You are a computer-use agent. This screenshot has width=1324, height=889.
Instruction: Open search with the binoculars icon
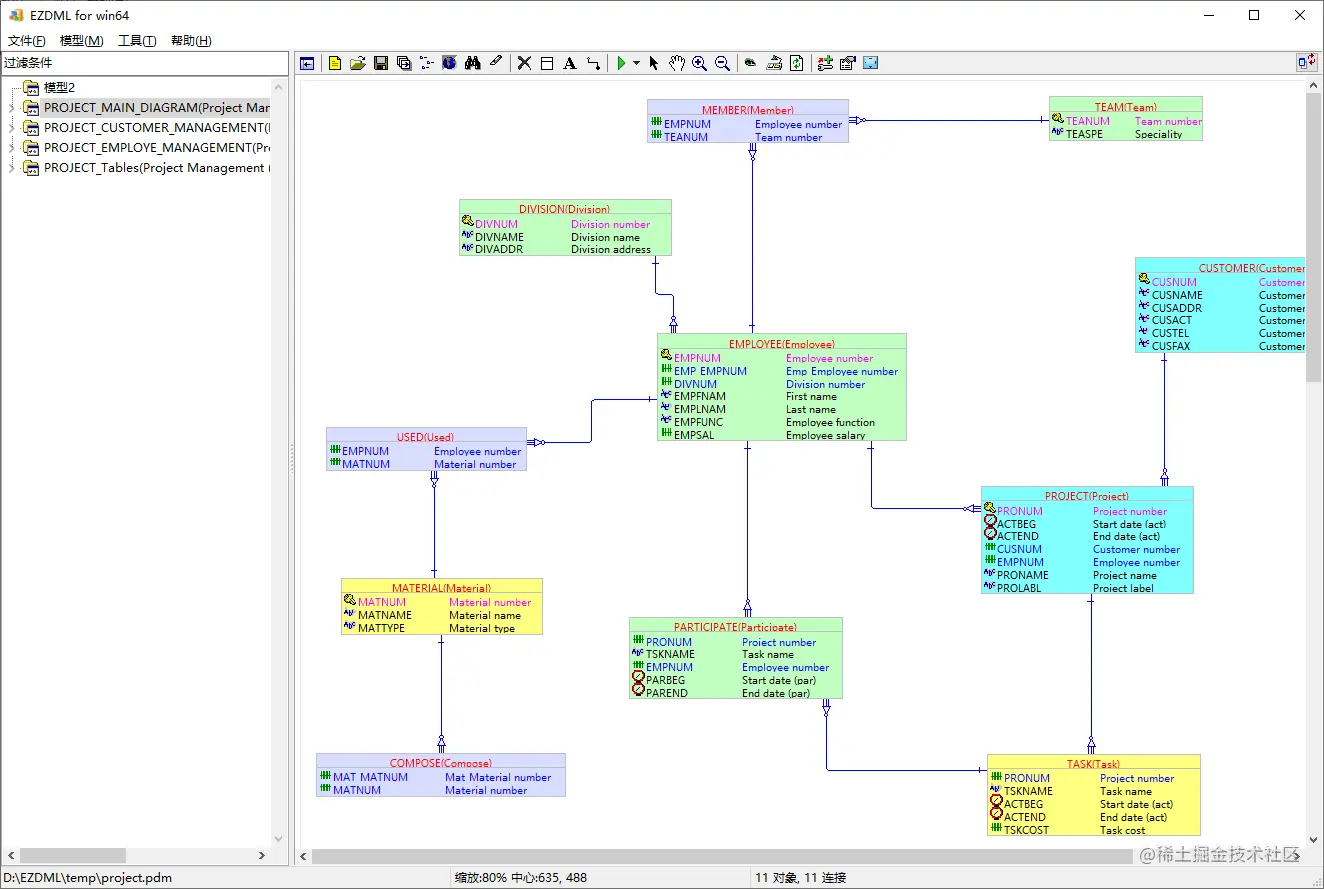[473, 63]
